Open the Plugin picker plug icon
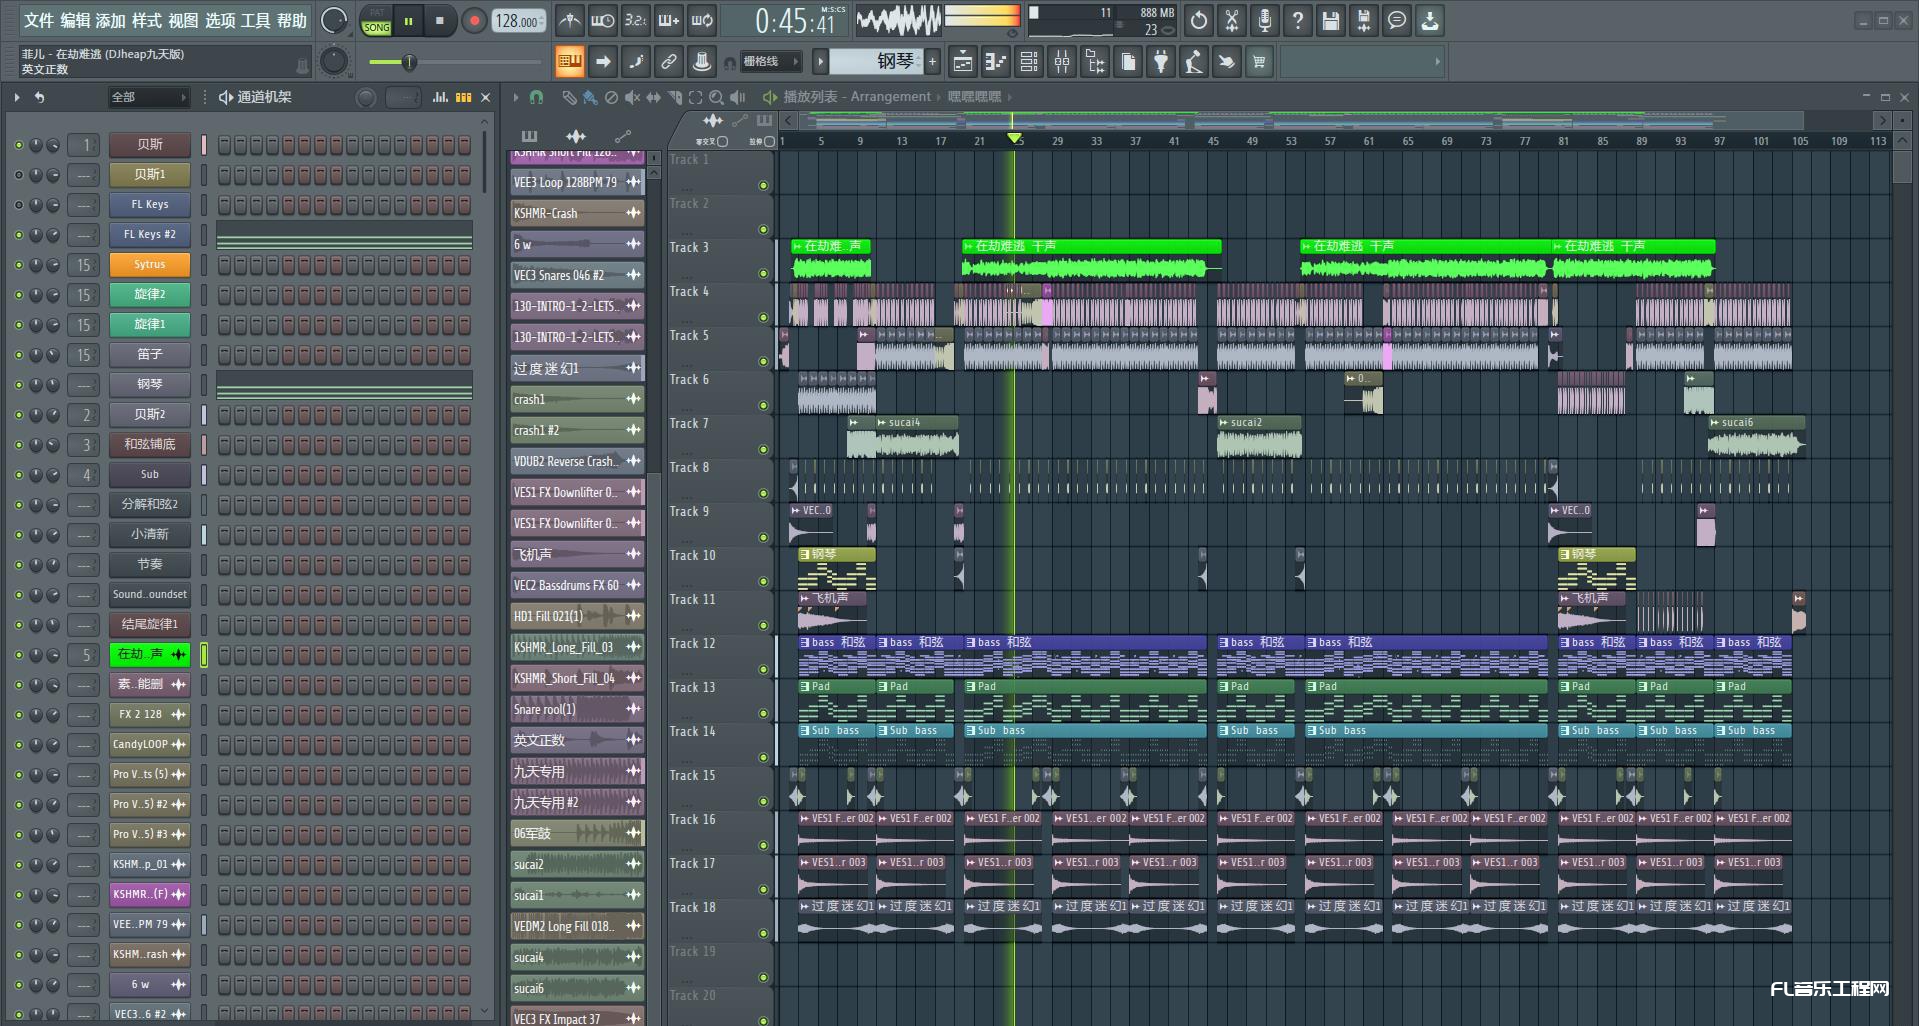This screenshot has height=1026, width=1919. 1161,62
